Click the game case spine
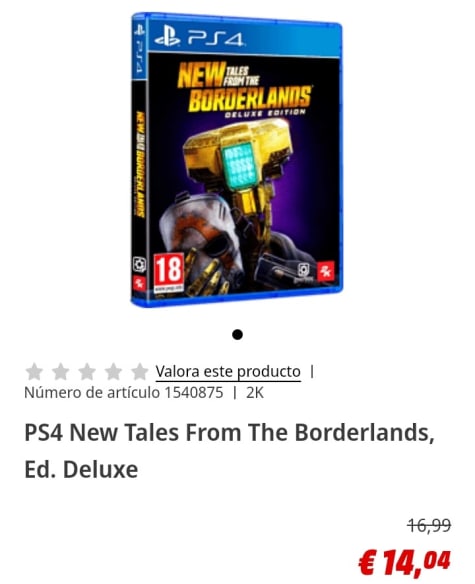Screen dimensions: 475x584 point(139,159)
